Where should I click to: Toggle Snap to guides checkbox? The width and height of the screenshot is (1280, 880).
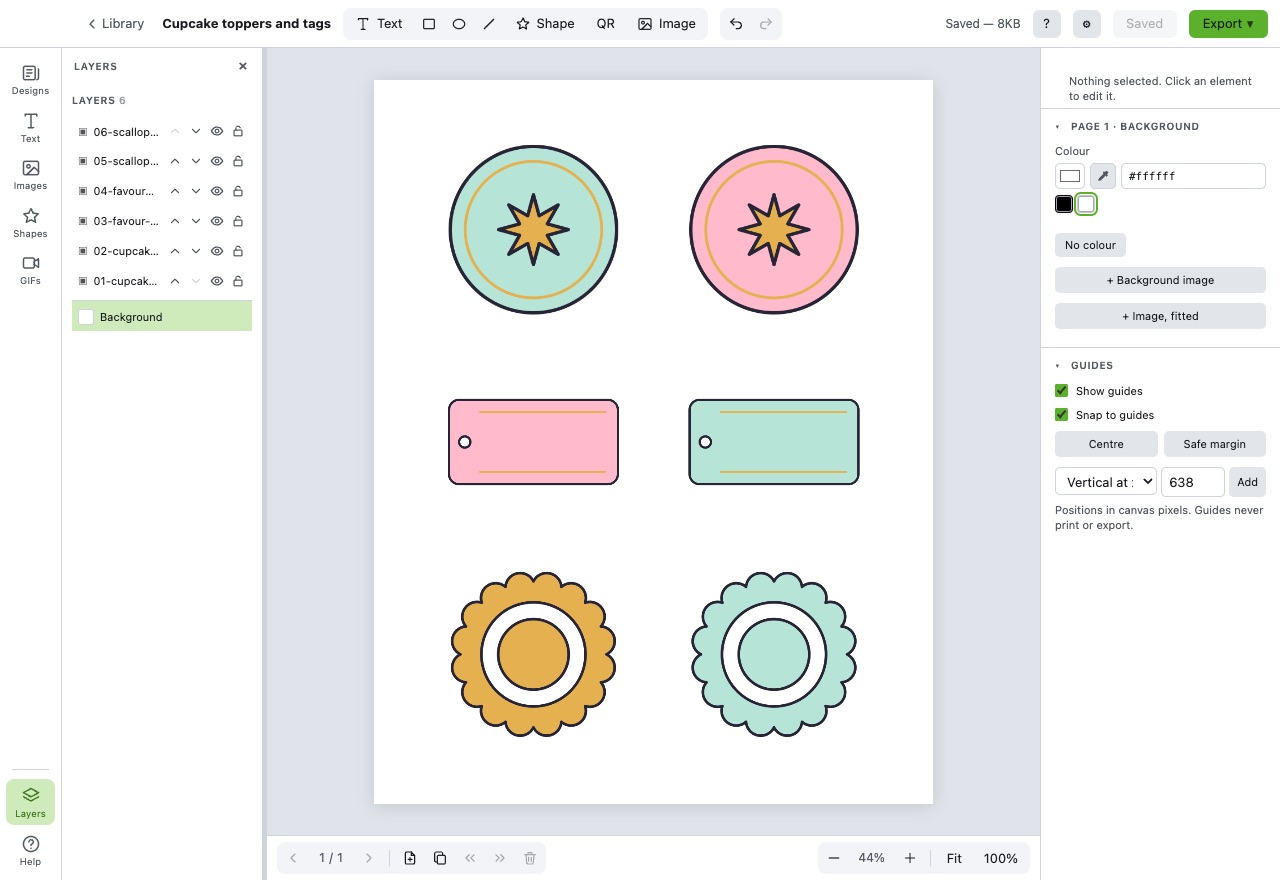coord(1062,415)
